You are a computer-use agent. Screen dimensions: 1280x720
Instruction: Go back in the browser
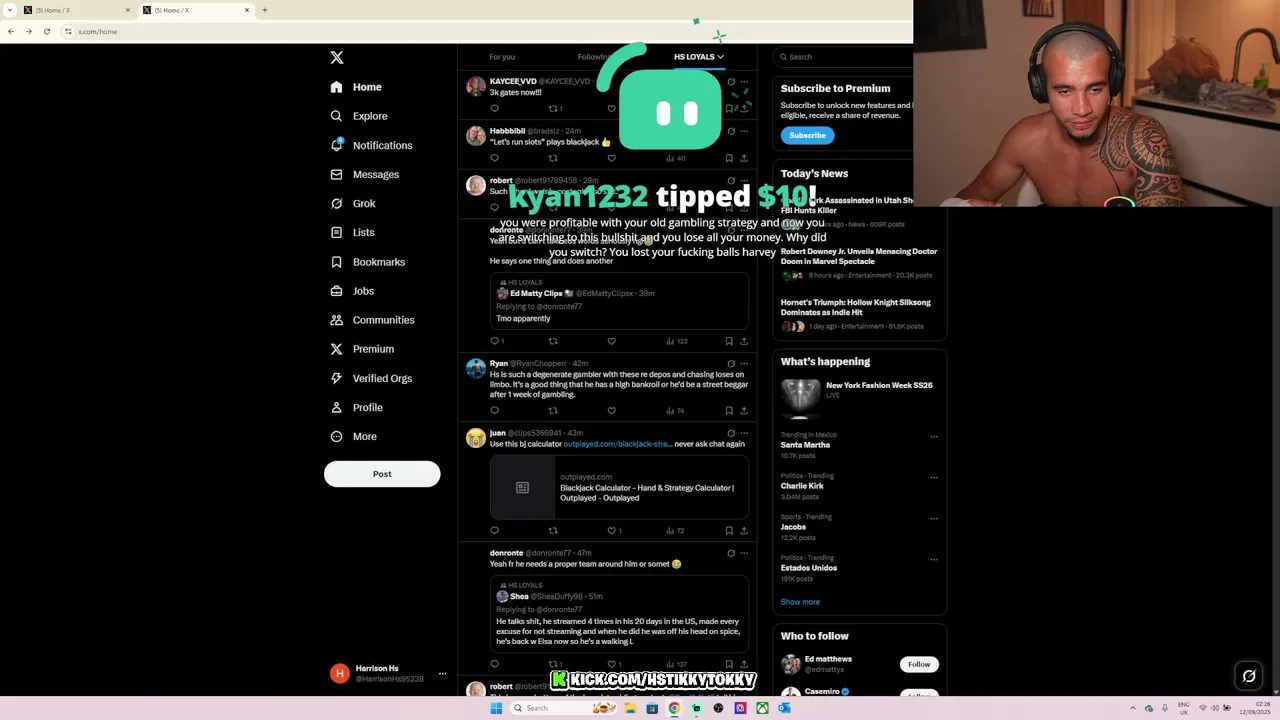[10, 31]
